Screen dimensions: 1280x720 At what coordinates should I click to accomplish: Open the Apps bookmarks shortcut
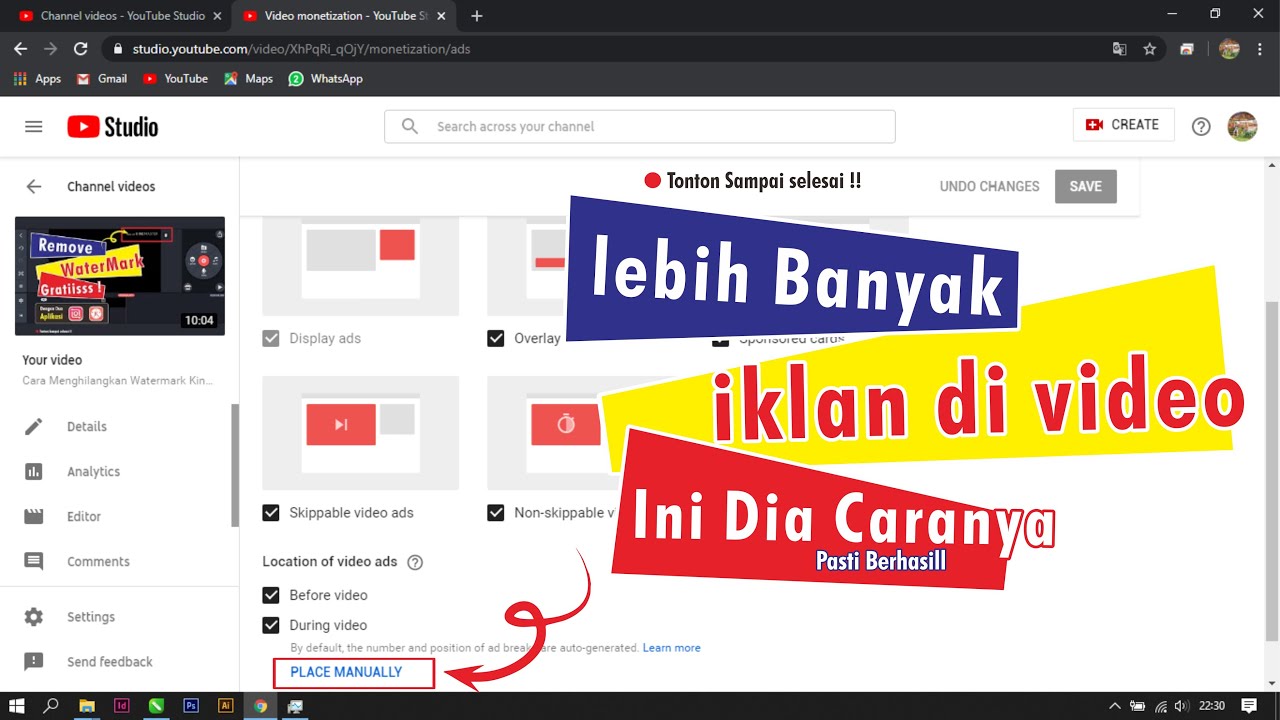tap(37, 78)
